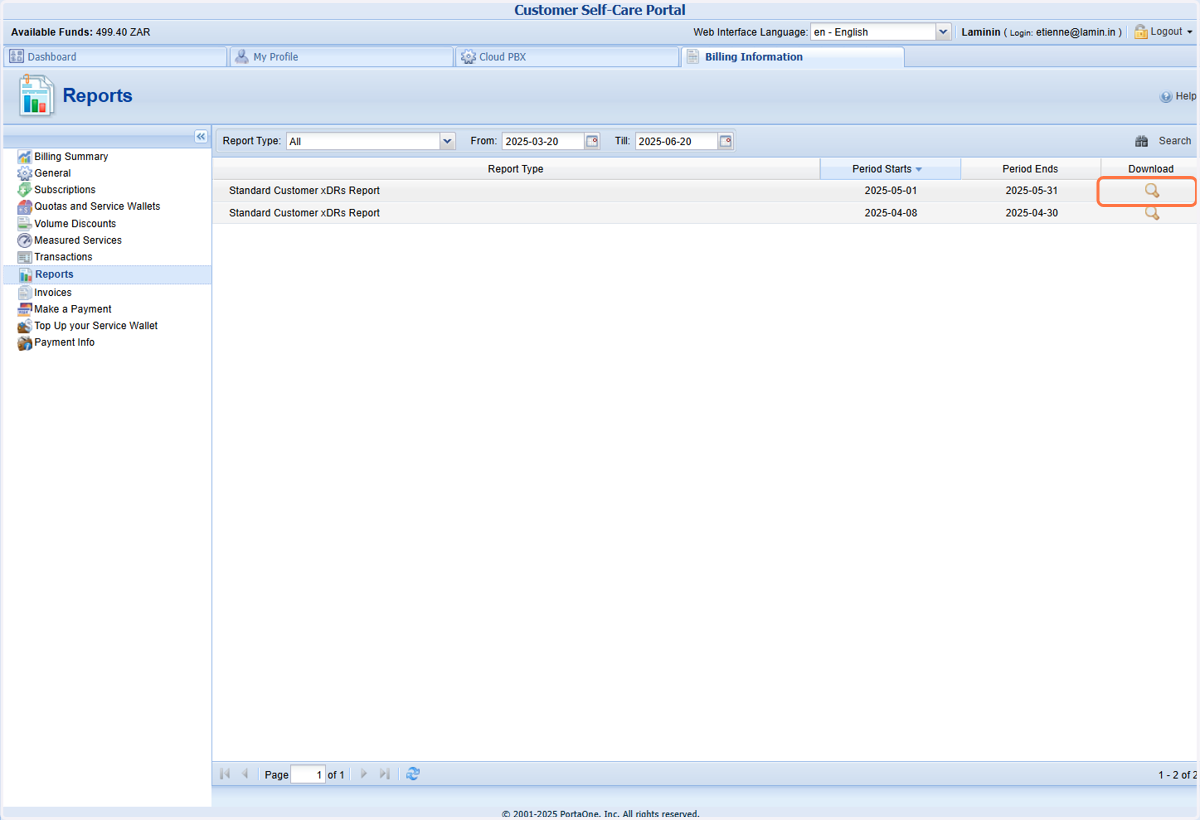
Task: Refresh the reports grid
Action: point(413,774)
